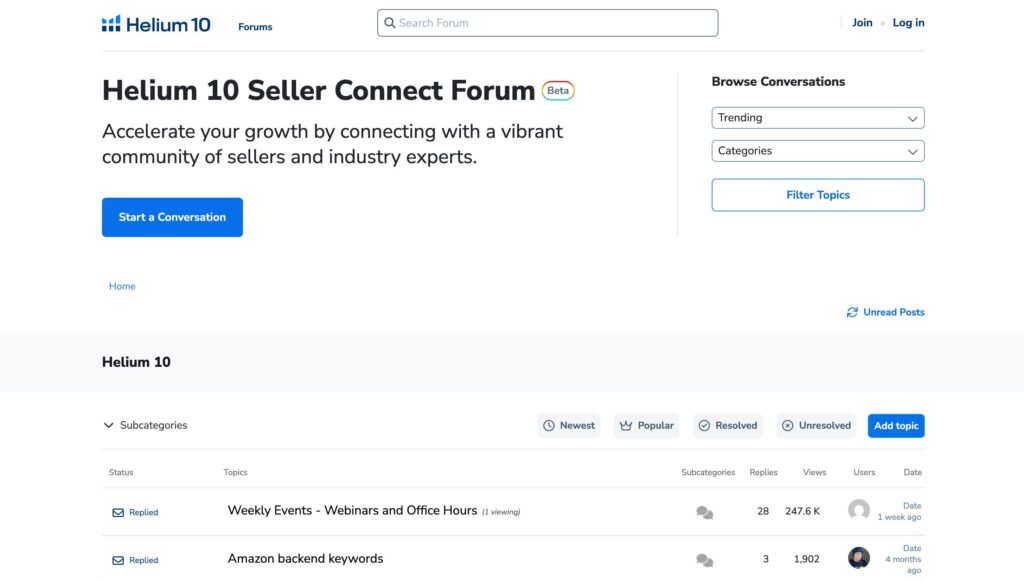Click the Helium 10 logo

(x=156, y=24)
